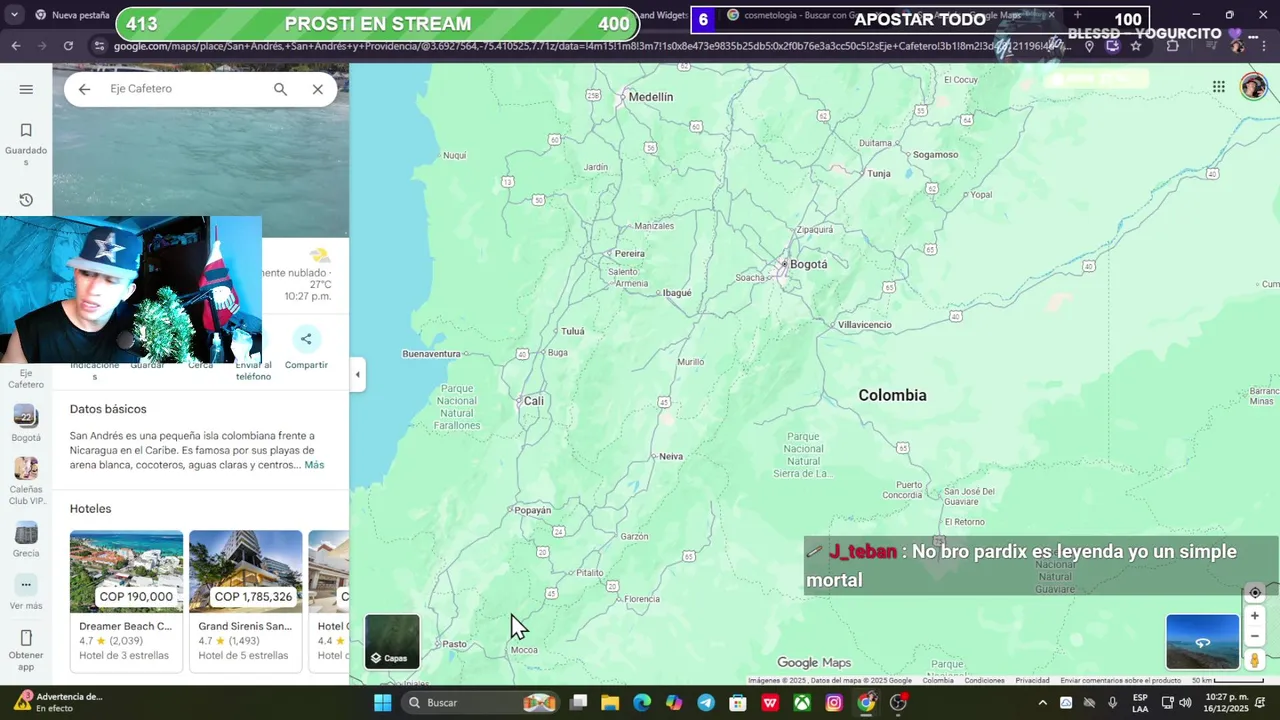This screenshot has width=1280, height=720.
Task: Click the back arrow in search box
Action: tap(85, 89)
